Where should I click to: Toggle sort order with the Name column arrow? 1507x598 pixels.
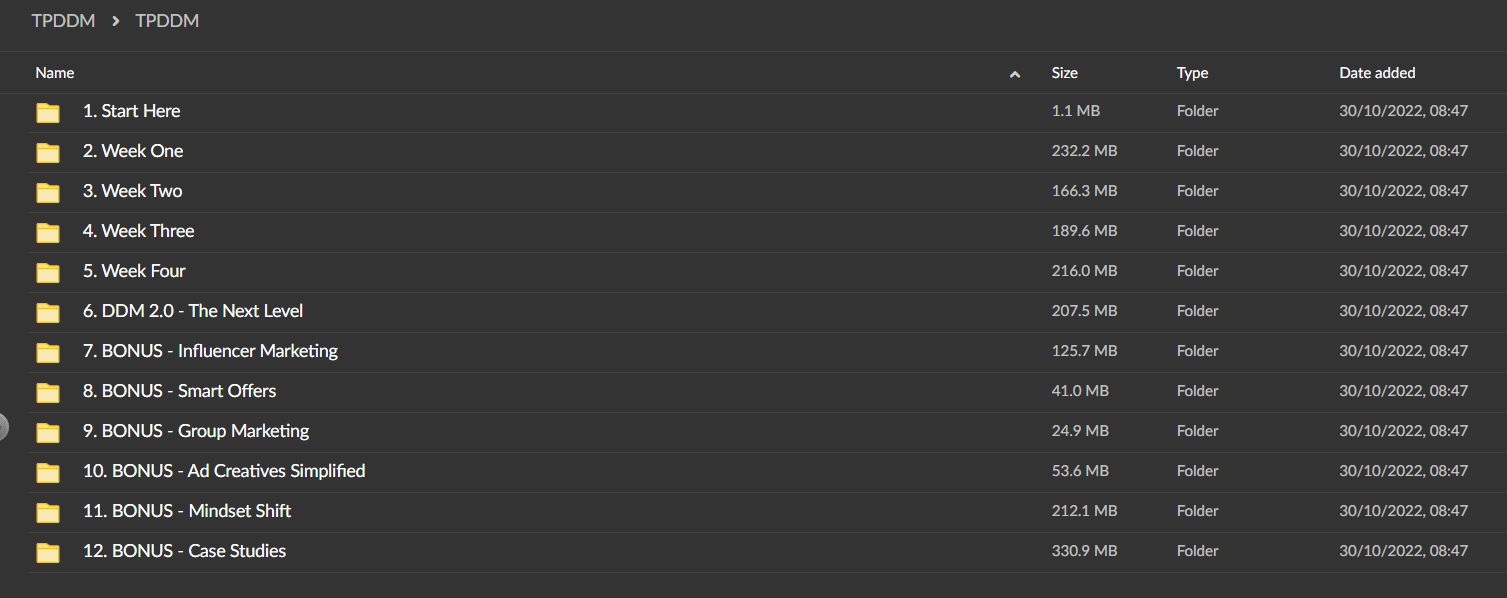point(1015,74)
